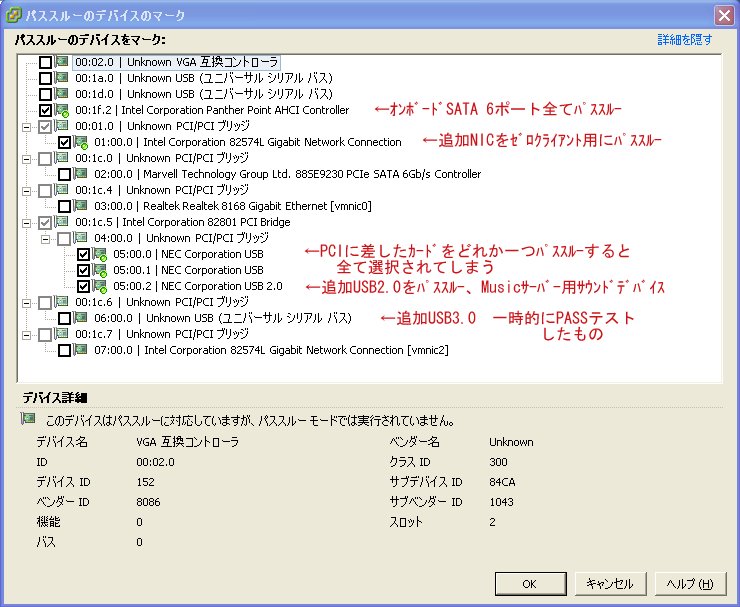Collapse the 00:01.0 PCI bridge node

[x=27, y=126]
